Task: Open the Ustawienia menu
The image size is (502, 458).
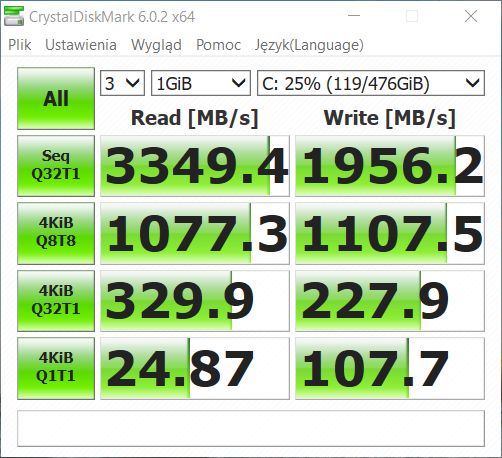Action: coord(81,45)
